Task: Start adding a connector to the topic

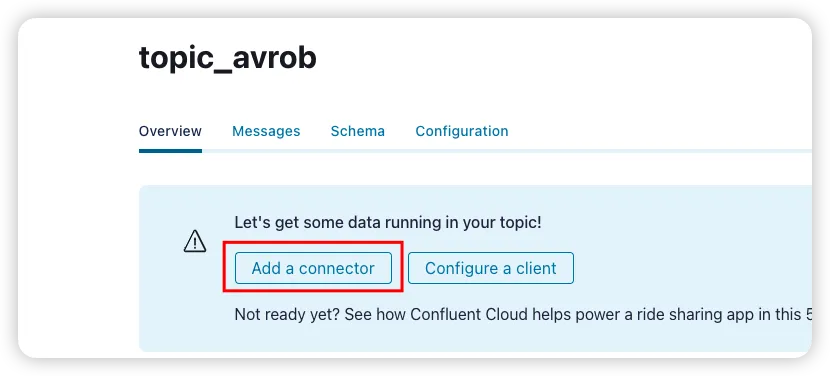Action: (313, 268)
